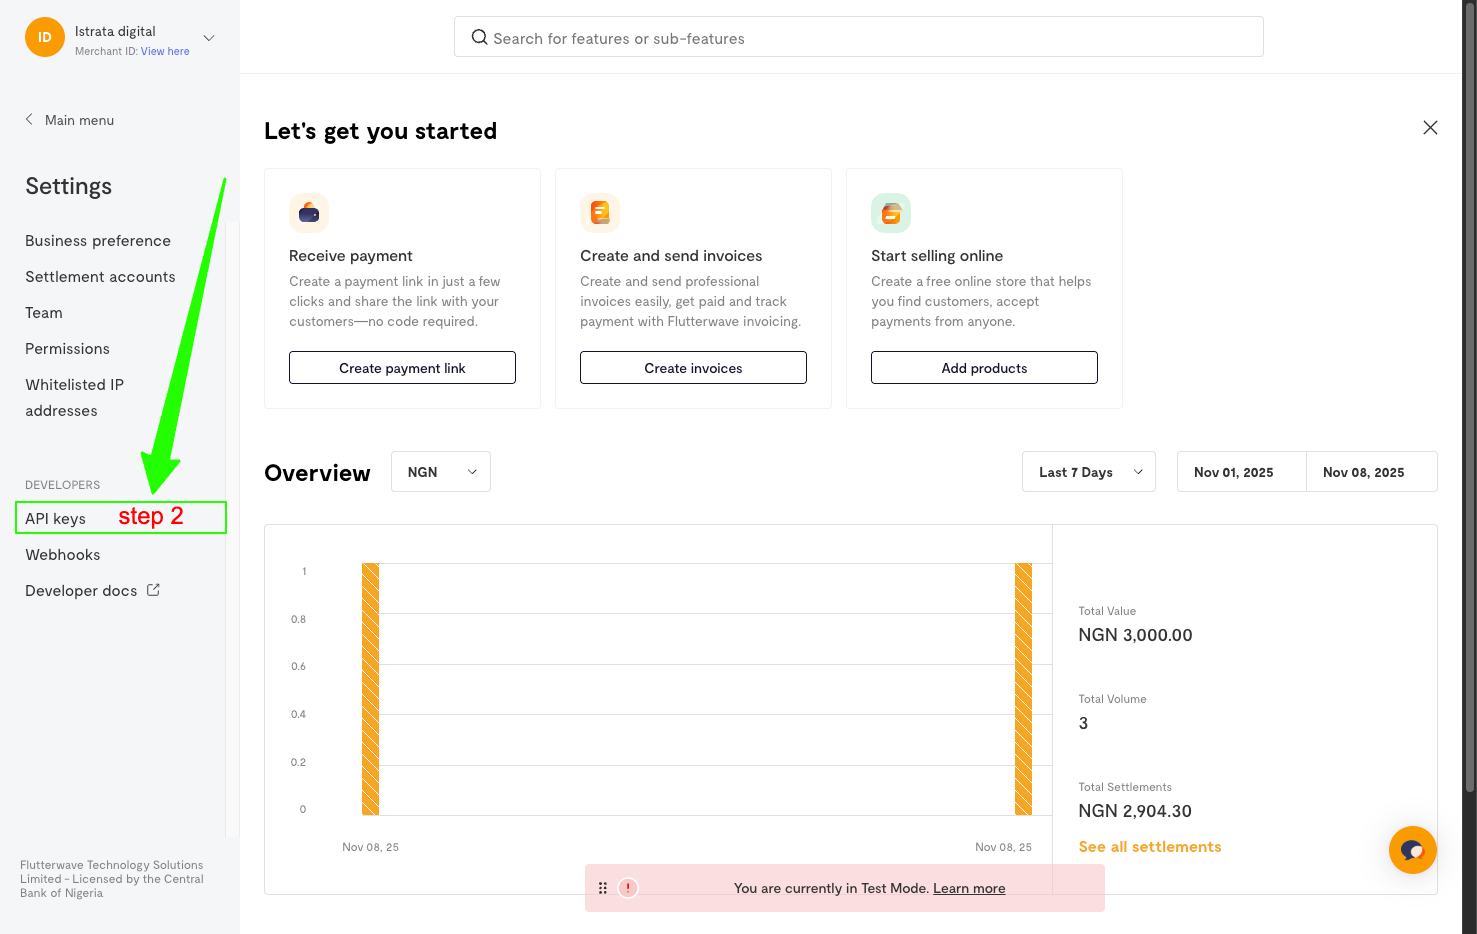Click the Create payment link button
Viewport: 1477px width, 934px height.
tap(402, 368)
